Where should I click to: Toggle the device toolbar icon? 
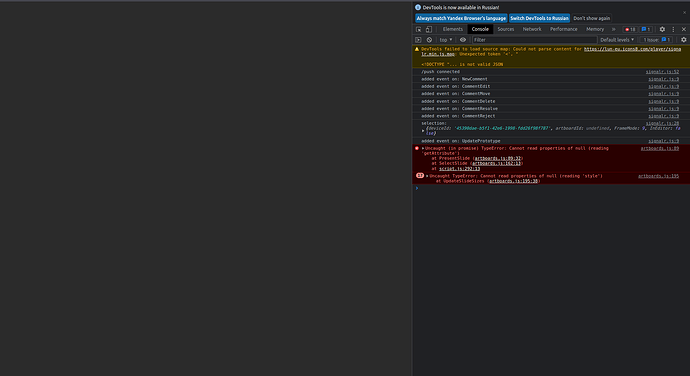click(x=429, y=29)
